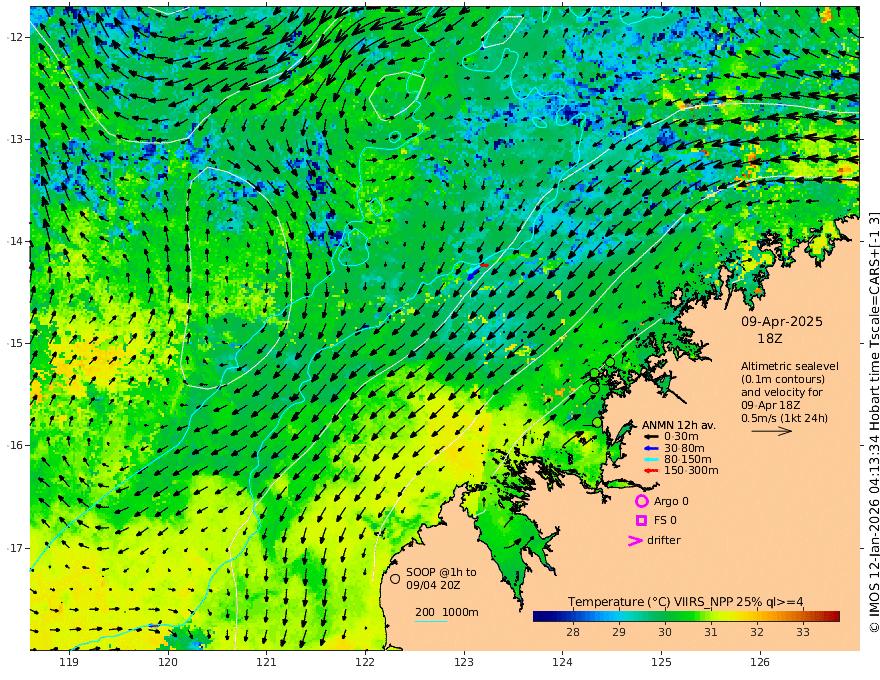Click latitude axis label -15
Image resolution: width=880 pixels, height=680 pixels.
tap(15, 343)
